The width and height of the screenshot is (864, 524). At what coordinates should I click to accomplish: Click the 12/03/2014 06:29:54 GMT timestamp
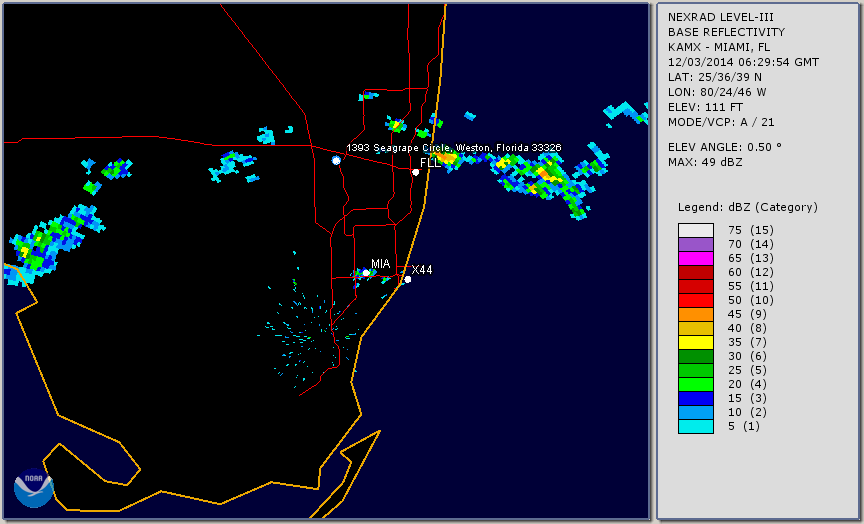coord(743,62)
